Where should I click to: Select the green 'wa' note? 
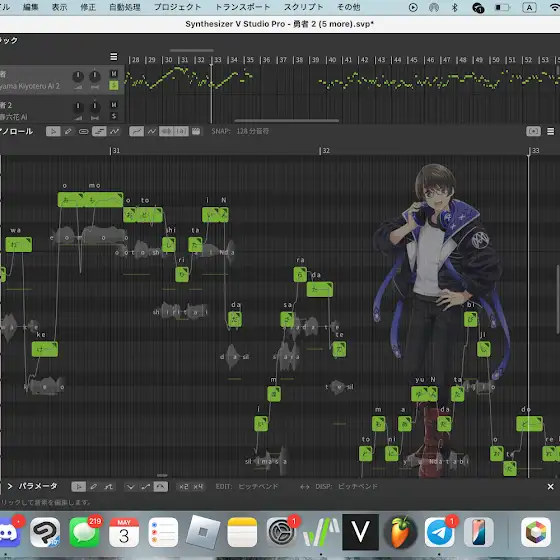click(x=19, y=245)
